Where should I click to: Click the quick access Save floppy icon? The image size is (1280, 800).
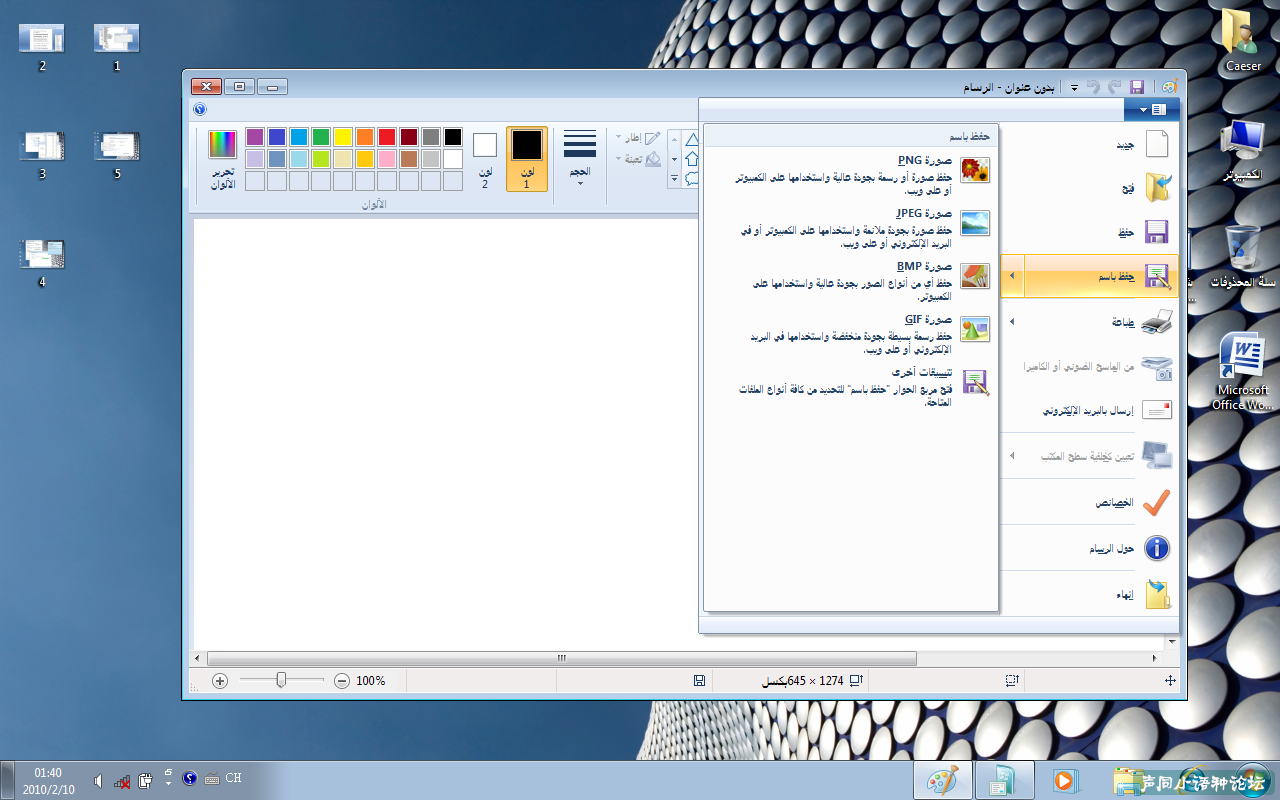pos(1137,88)
